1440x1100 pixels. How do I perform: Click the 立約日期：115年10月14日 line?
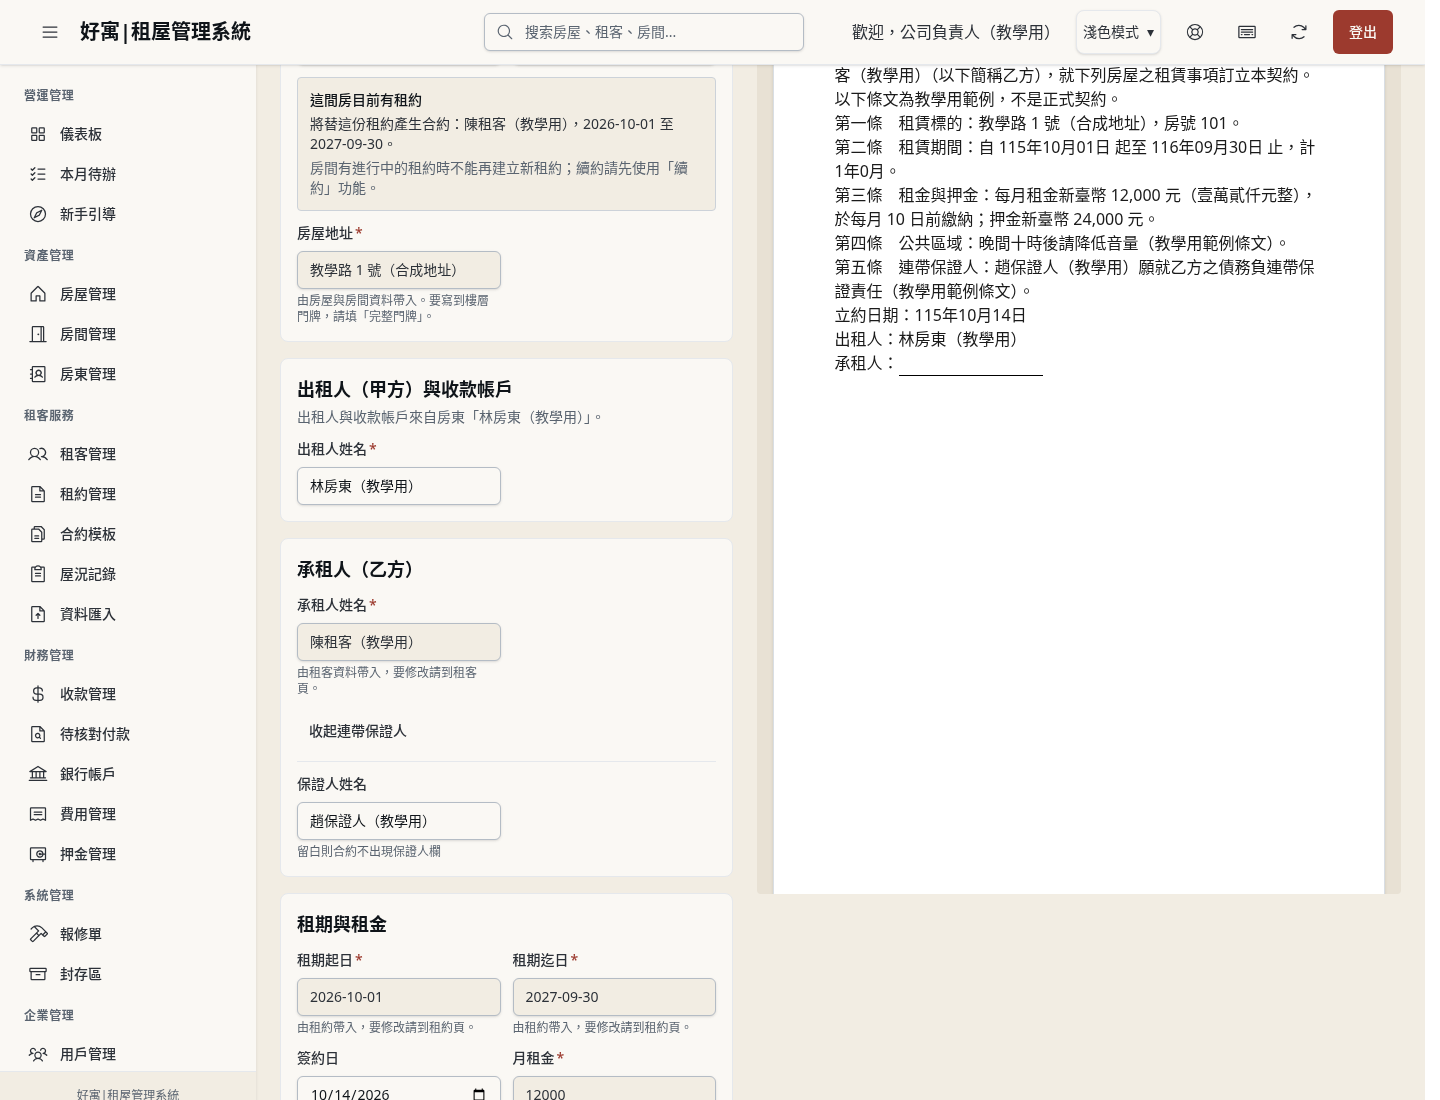click(x=931, y=315)
